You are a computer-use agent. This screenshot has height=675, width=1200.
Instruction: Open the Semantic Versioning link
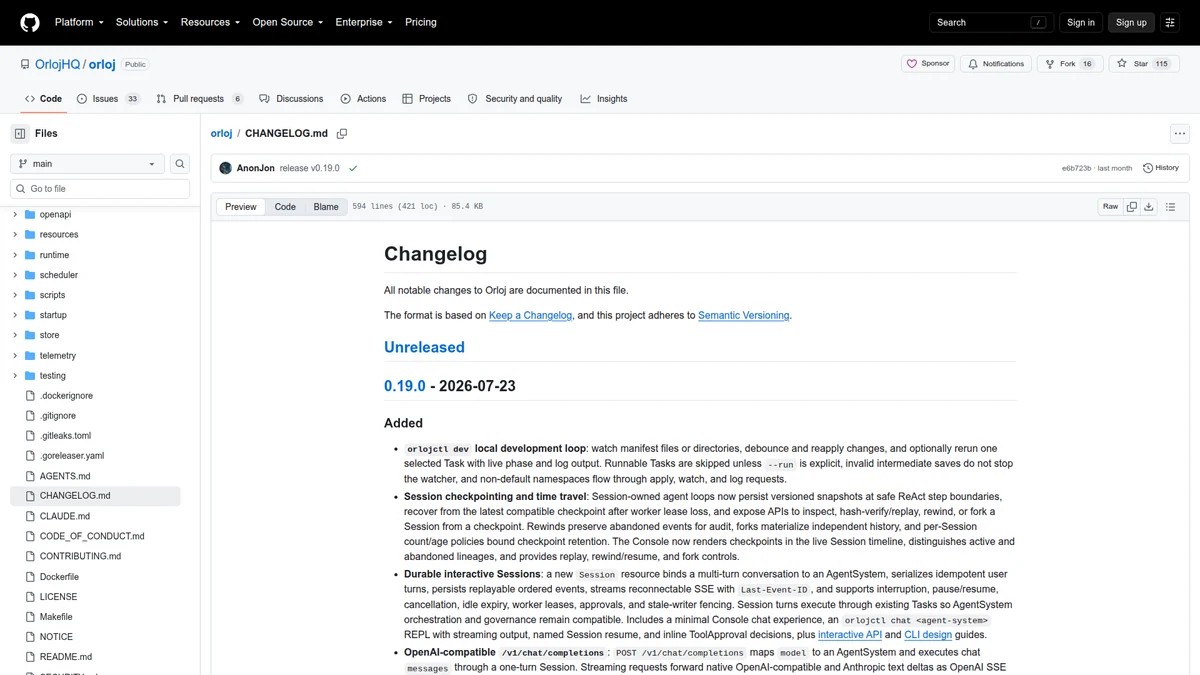coord(744,315)
